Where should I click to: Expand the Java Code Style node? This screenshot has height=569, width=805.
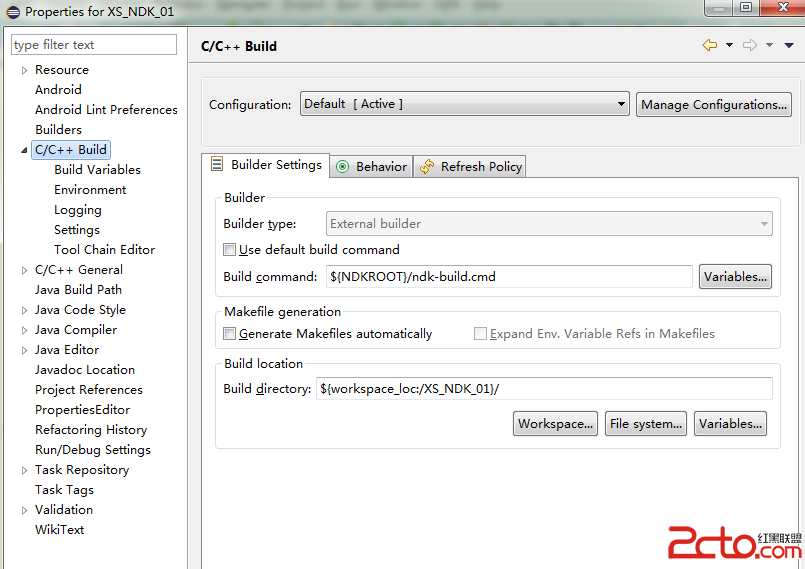[x=24, y=310]
